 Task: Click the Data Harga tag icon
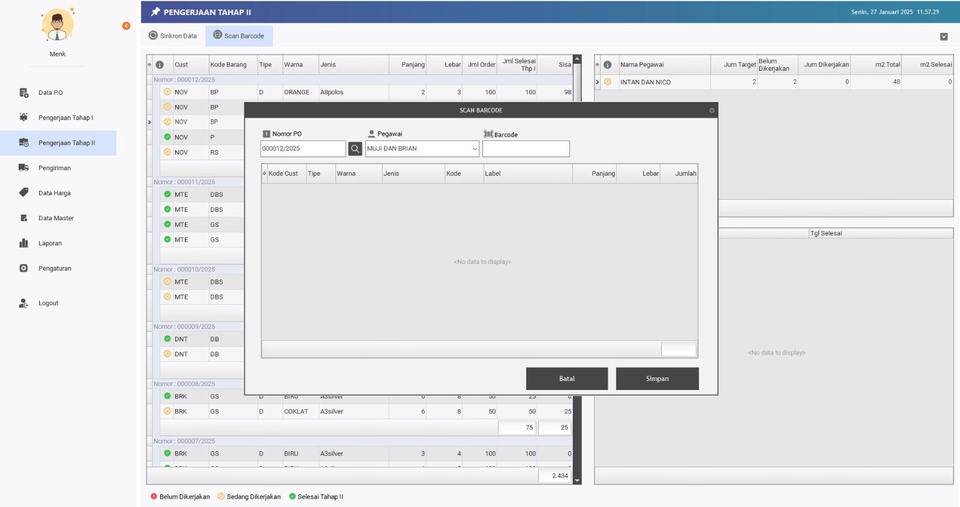pos(23,192)
